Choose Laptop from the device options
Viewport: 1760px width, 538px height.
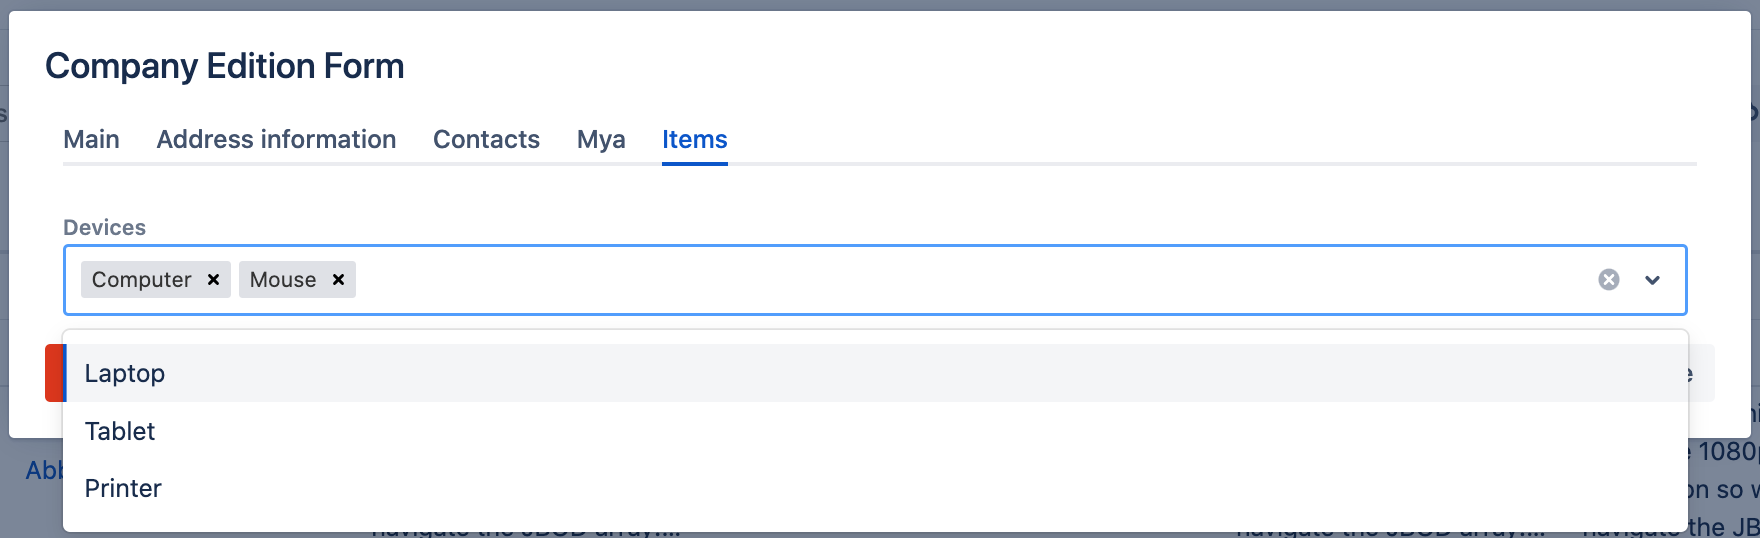pos(125,374)
